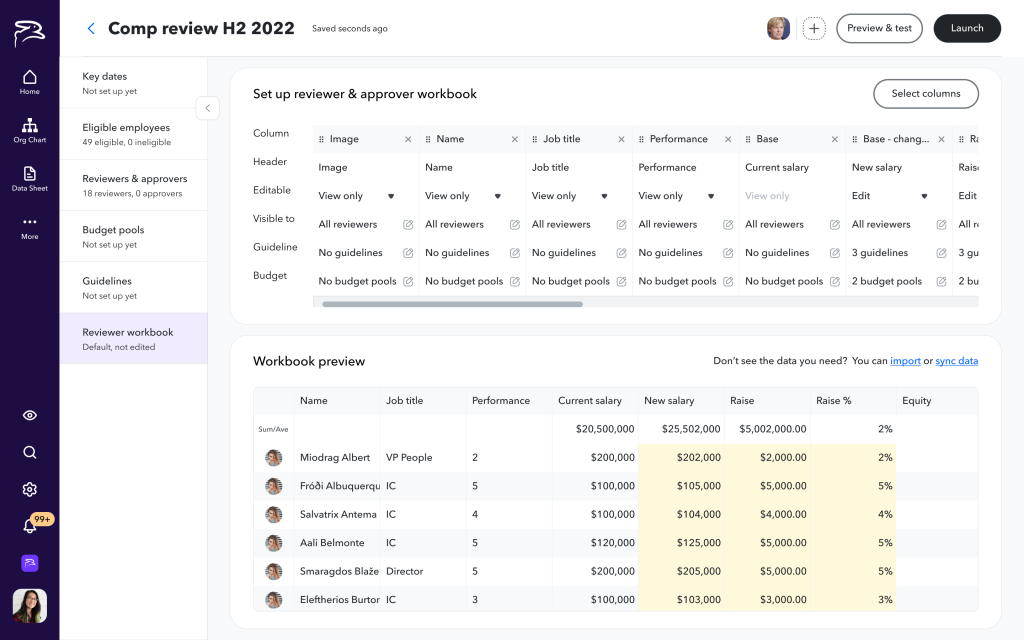
Task: Open the search magnifier icon
Action: [29, 452]
